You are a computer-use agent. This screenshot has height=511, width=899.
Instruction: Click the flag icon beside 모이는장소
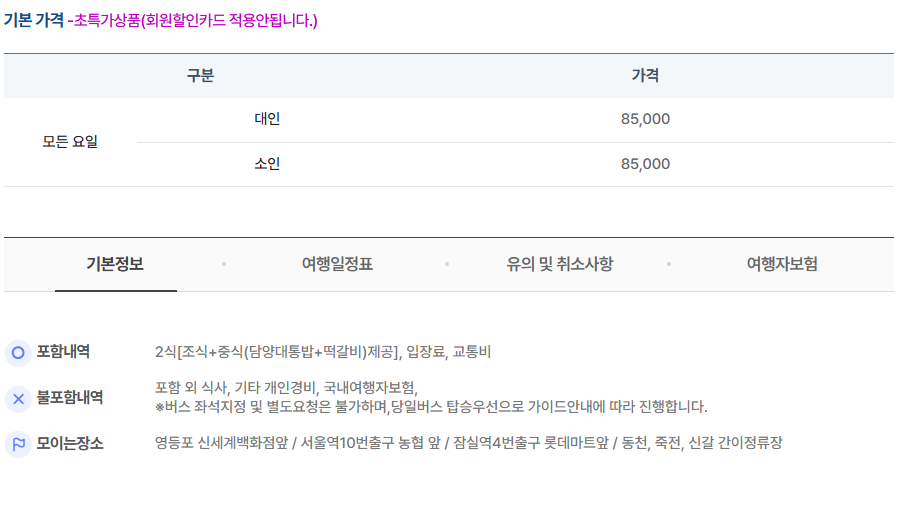pyautogui.click(x=18, y=444)
